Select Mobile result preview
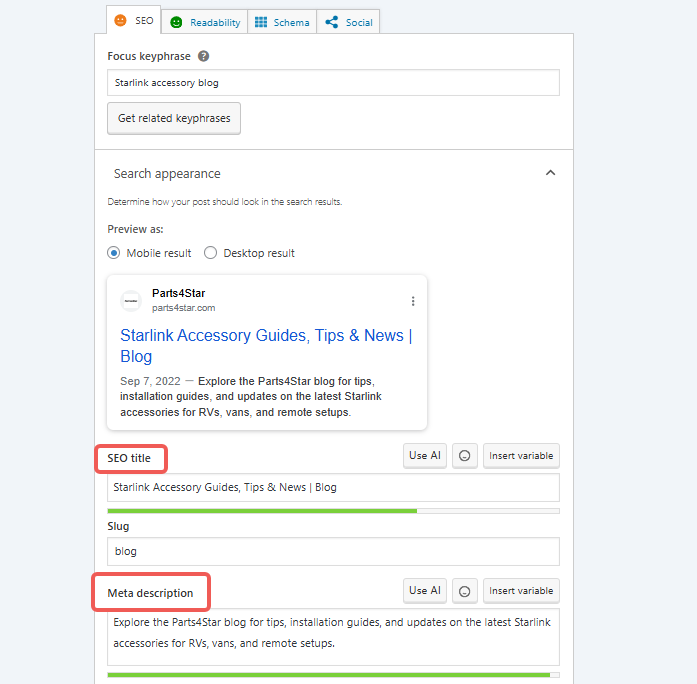Image resolution: width=697 pixels, height=684 pixels. pyautogui.click(x=114, y=253)
